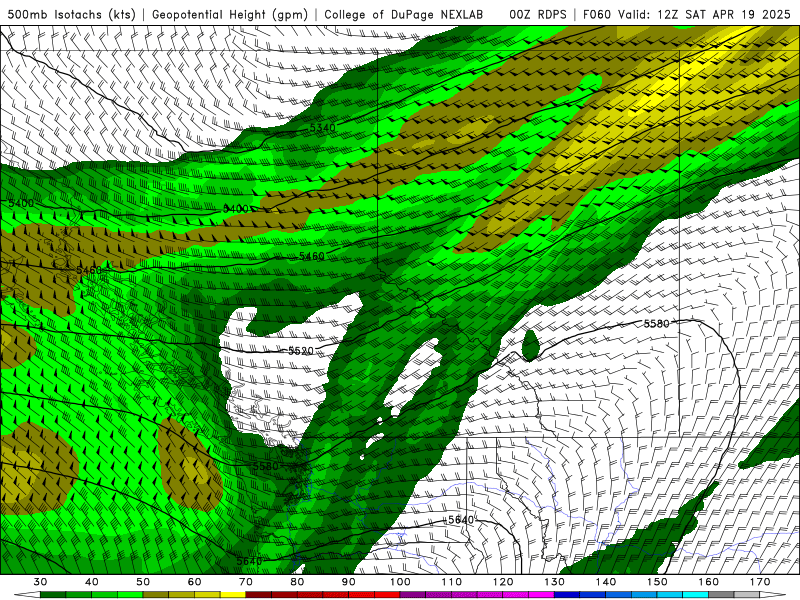Click the legend value 110

tap(452, 582)
